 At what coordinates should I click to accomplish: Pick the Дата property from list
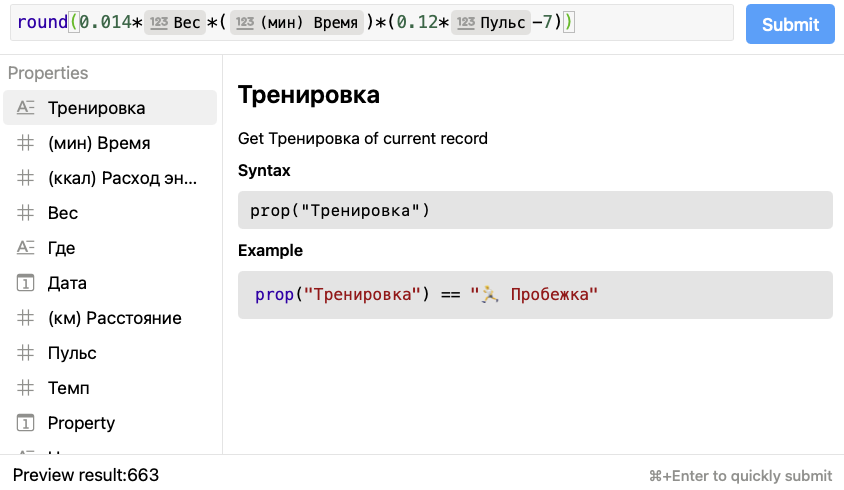(67, 283)
